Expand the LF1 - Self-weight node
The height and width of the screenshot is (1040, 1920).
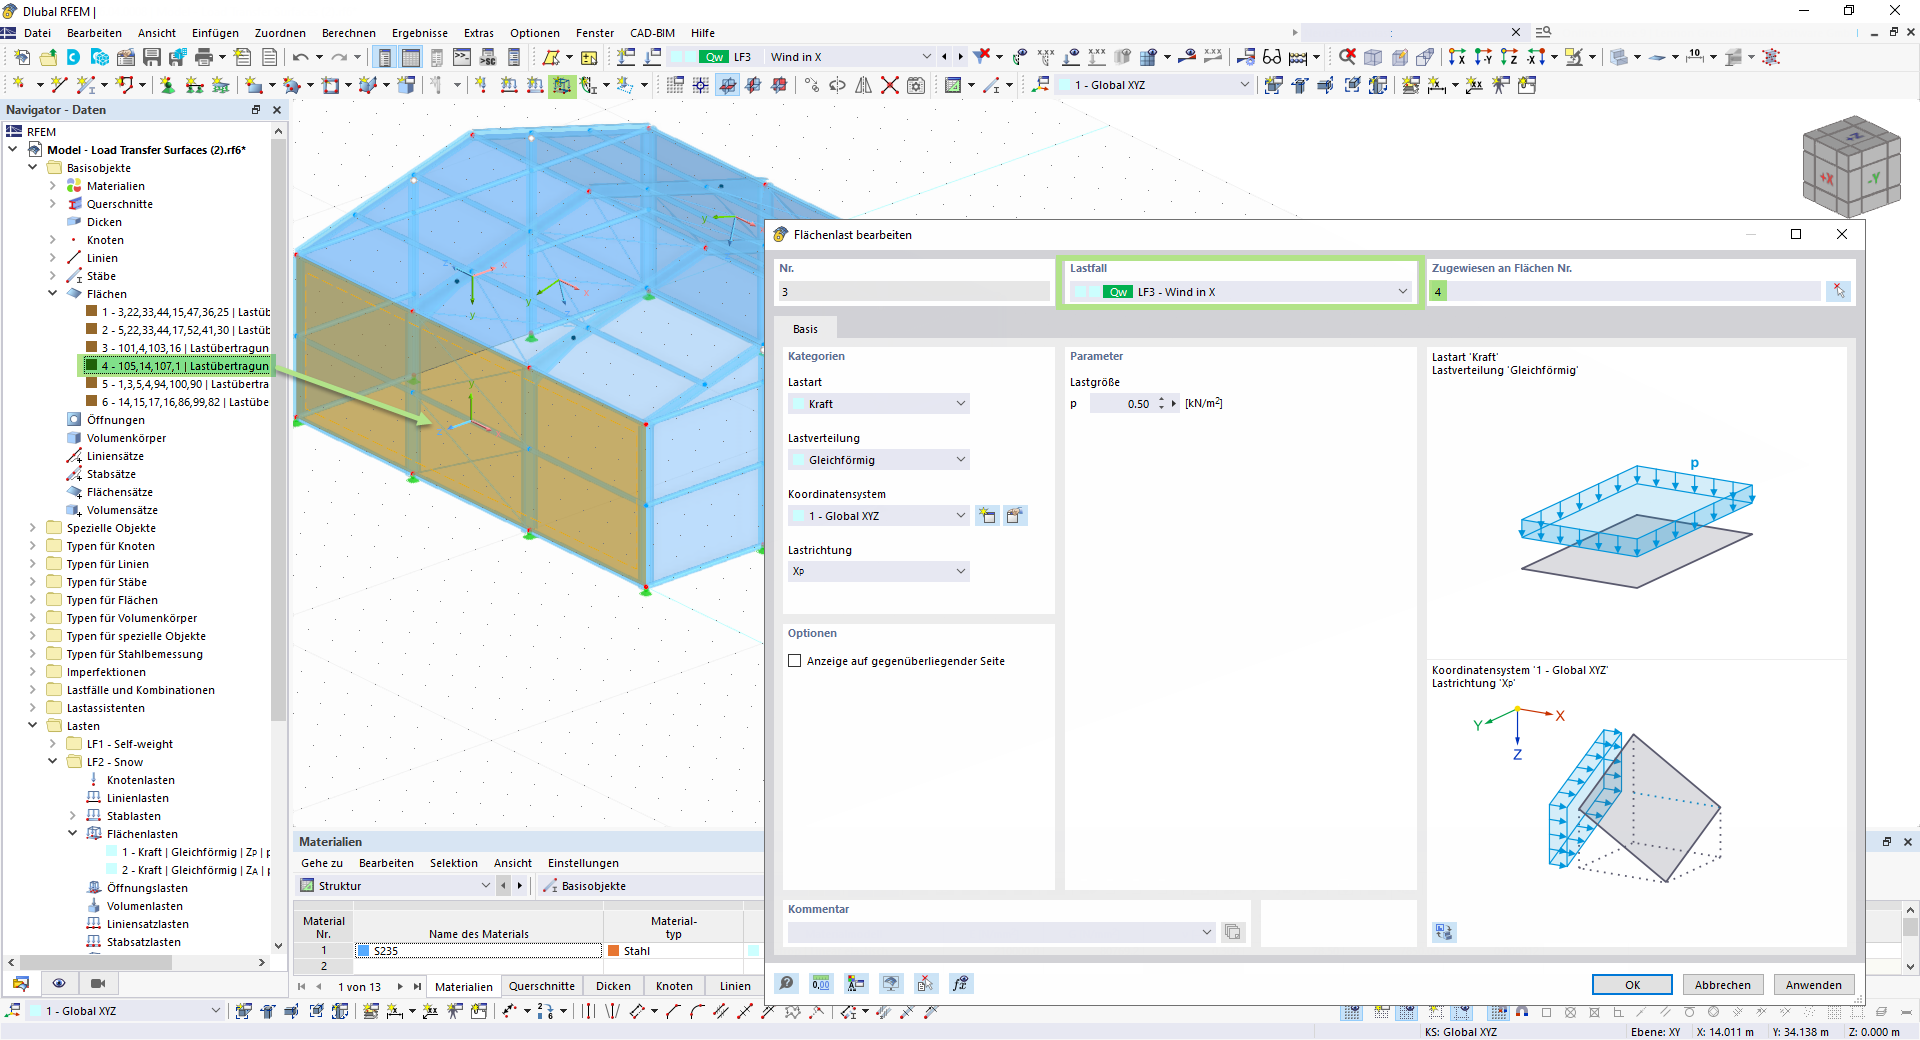[53, 744]
